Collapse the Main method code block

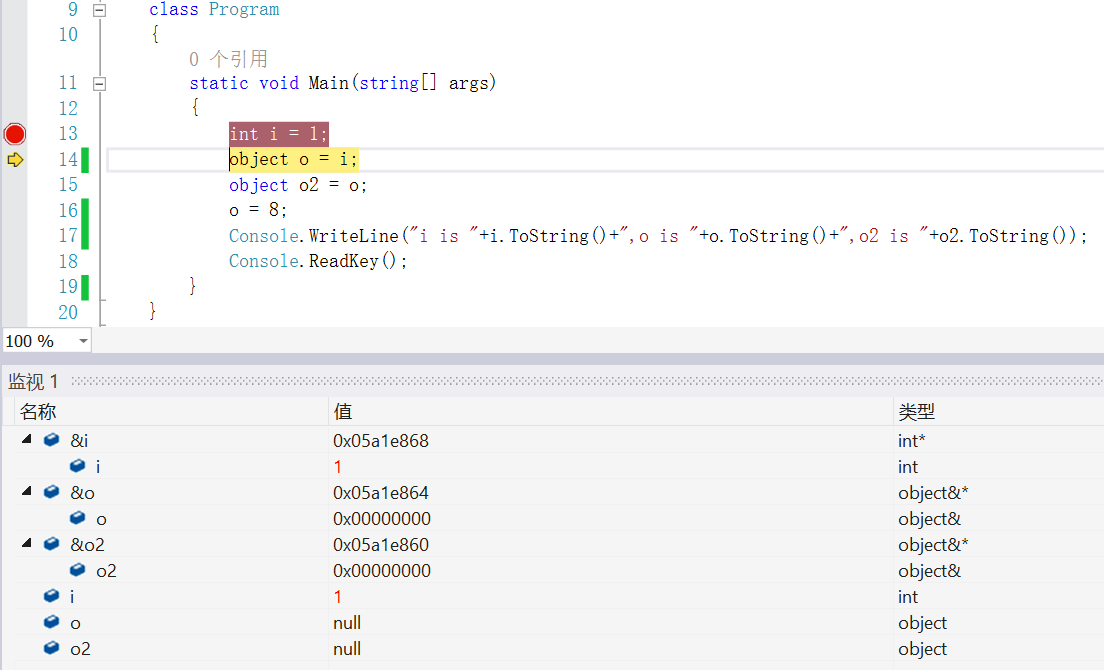pyautogui.click(x=99, y=84)
